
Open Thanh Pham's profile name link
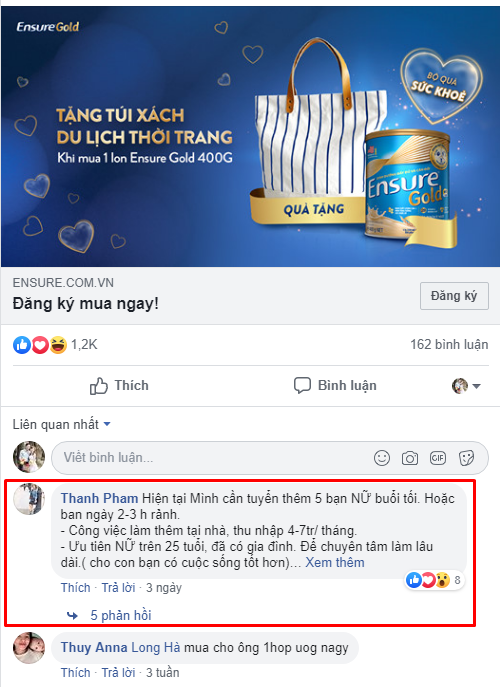99,498
